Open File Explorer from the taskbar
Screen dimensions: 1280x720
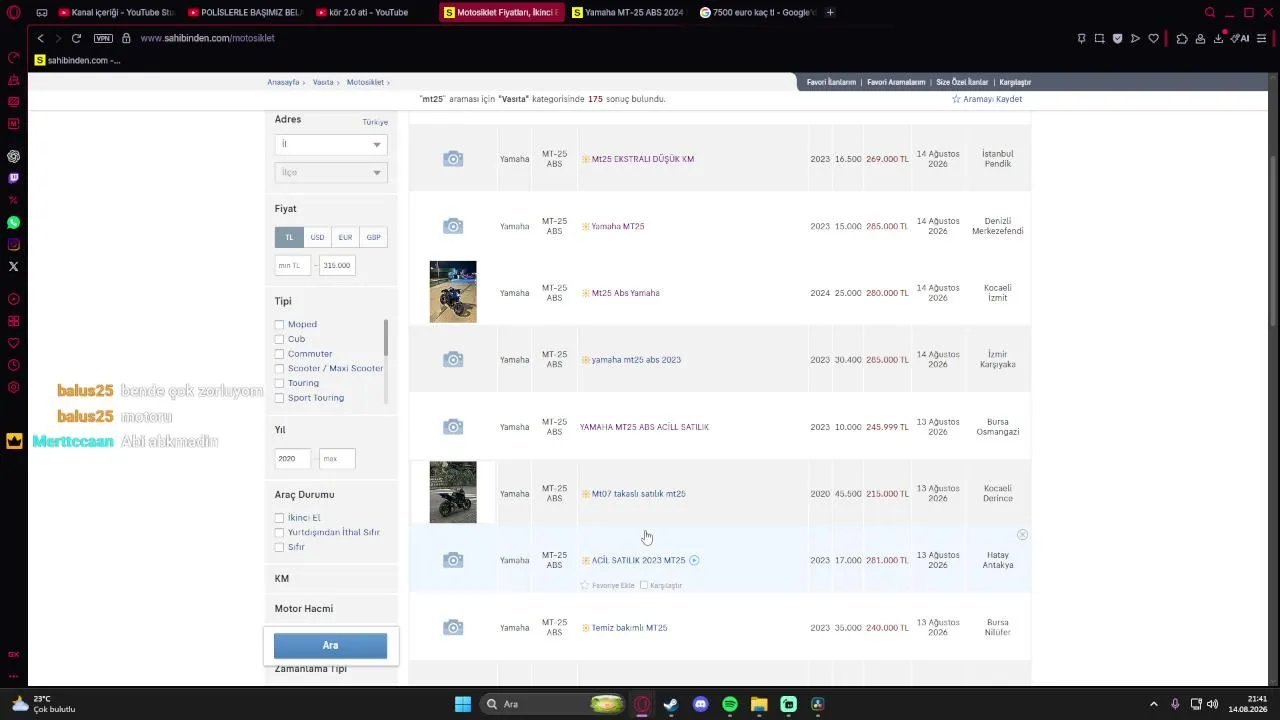pyautogui.click(x=759, y=704)
